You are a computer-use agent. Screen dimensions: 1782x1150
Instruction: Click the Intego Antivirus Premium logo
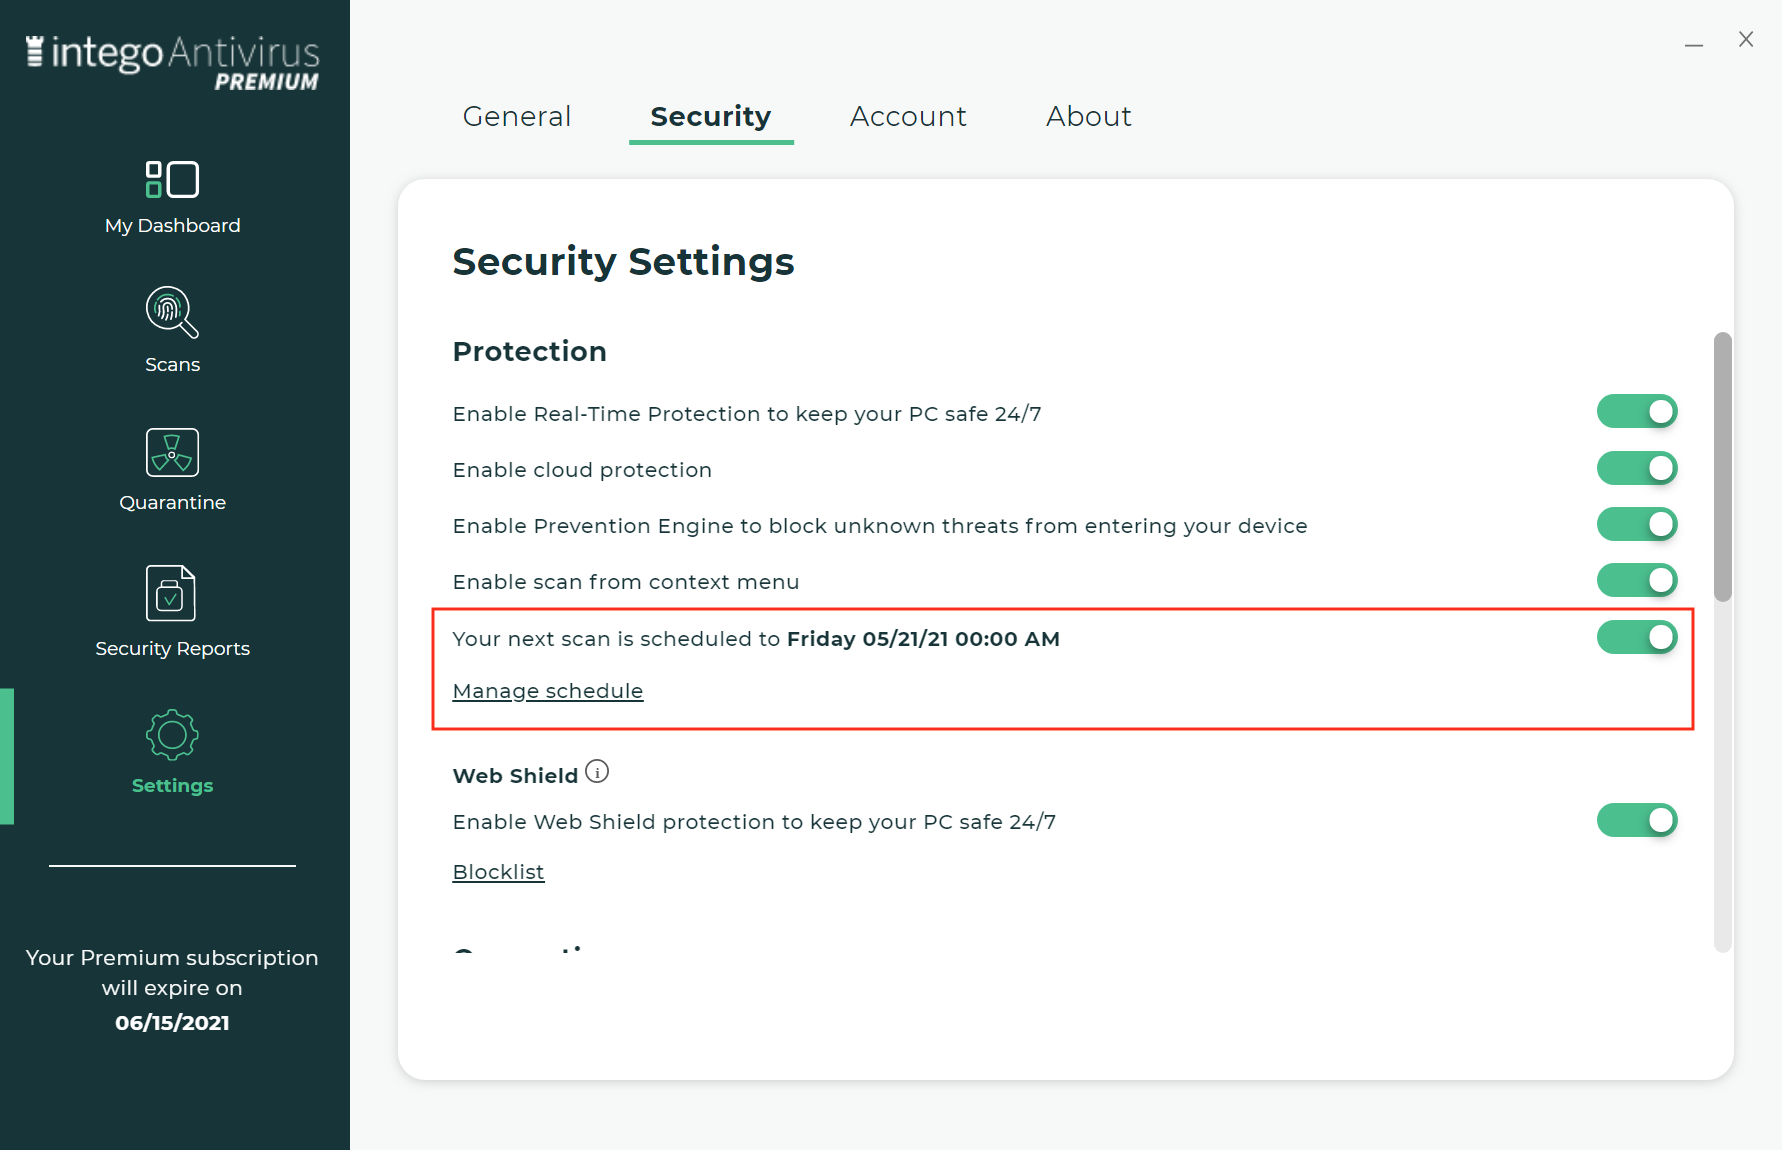pos(173,62)
